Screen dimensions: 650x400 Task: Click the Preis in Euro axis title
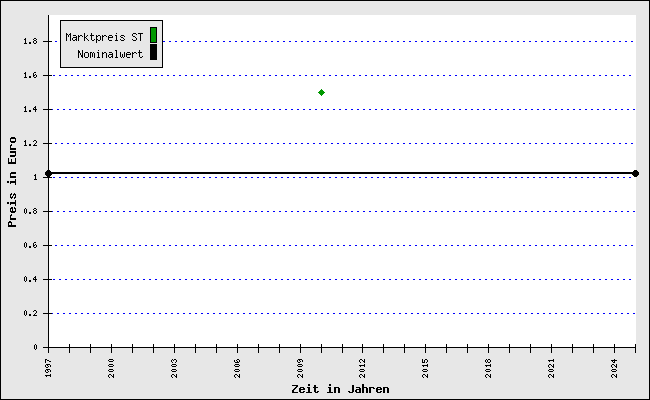[x=12, y=182]
